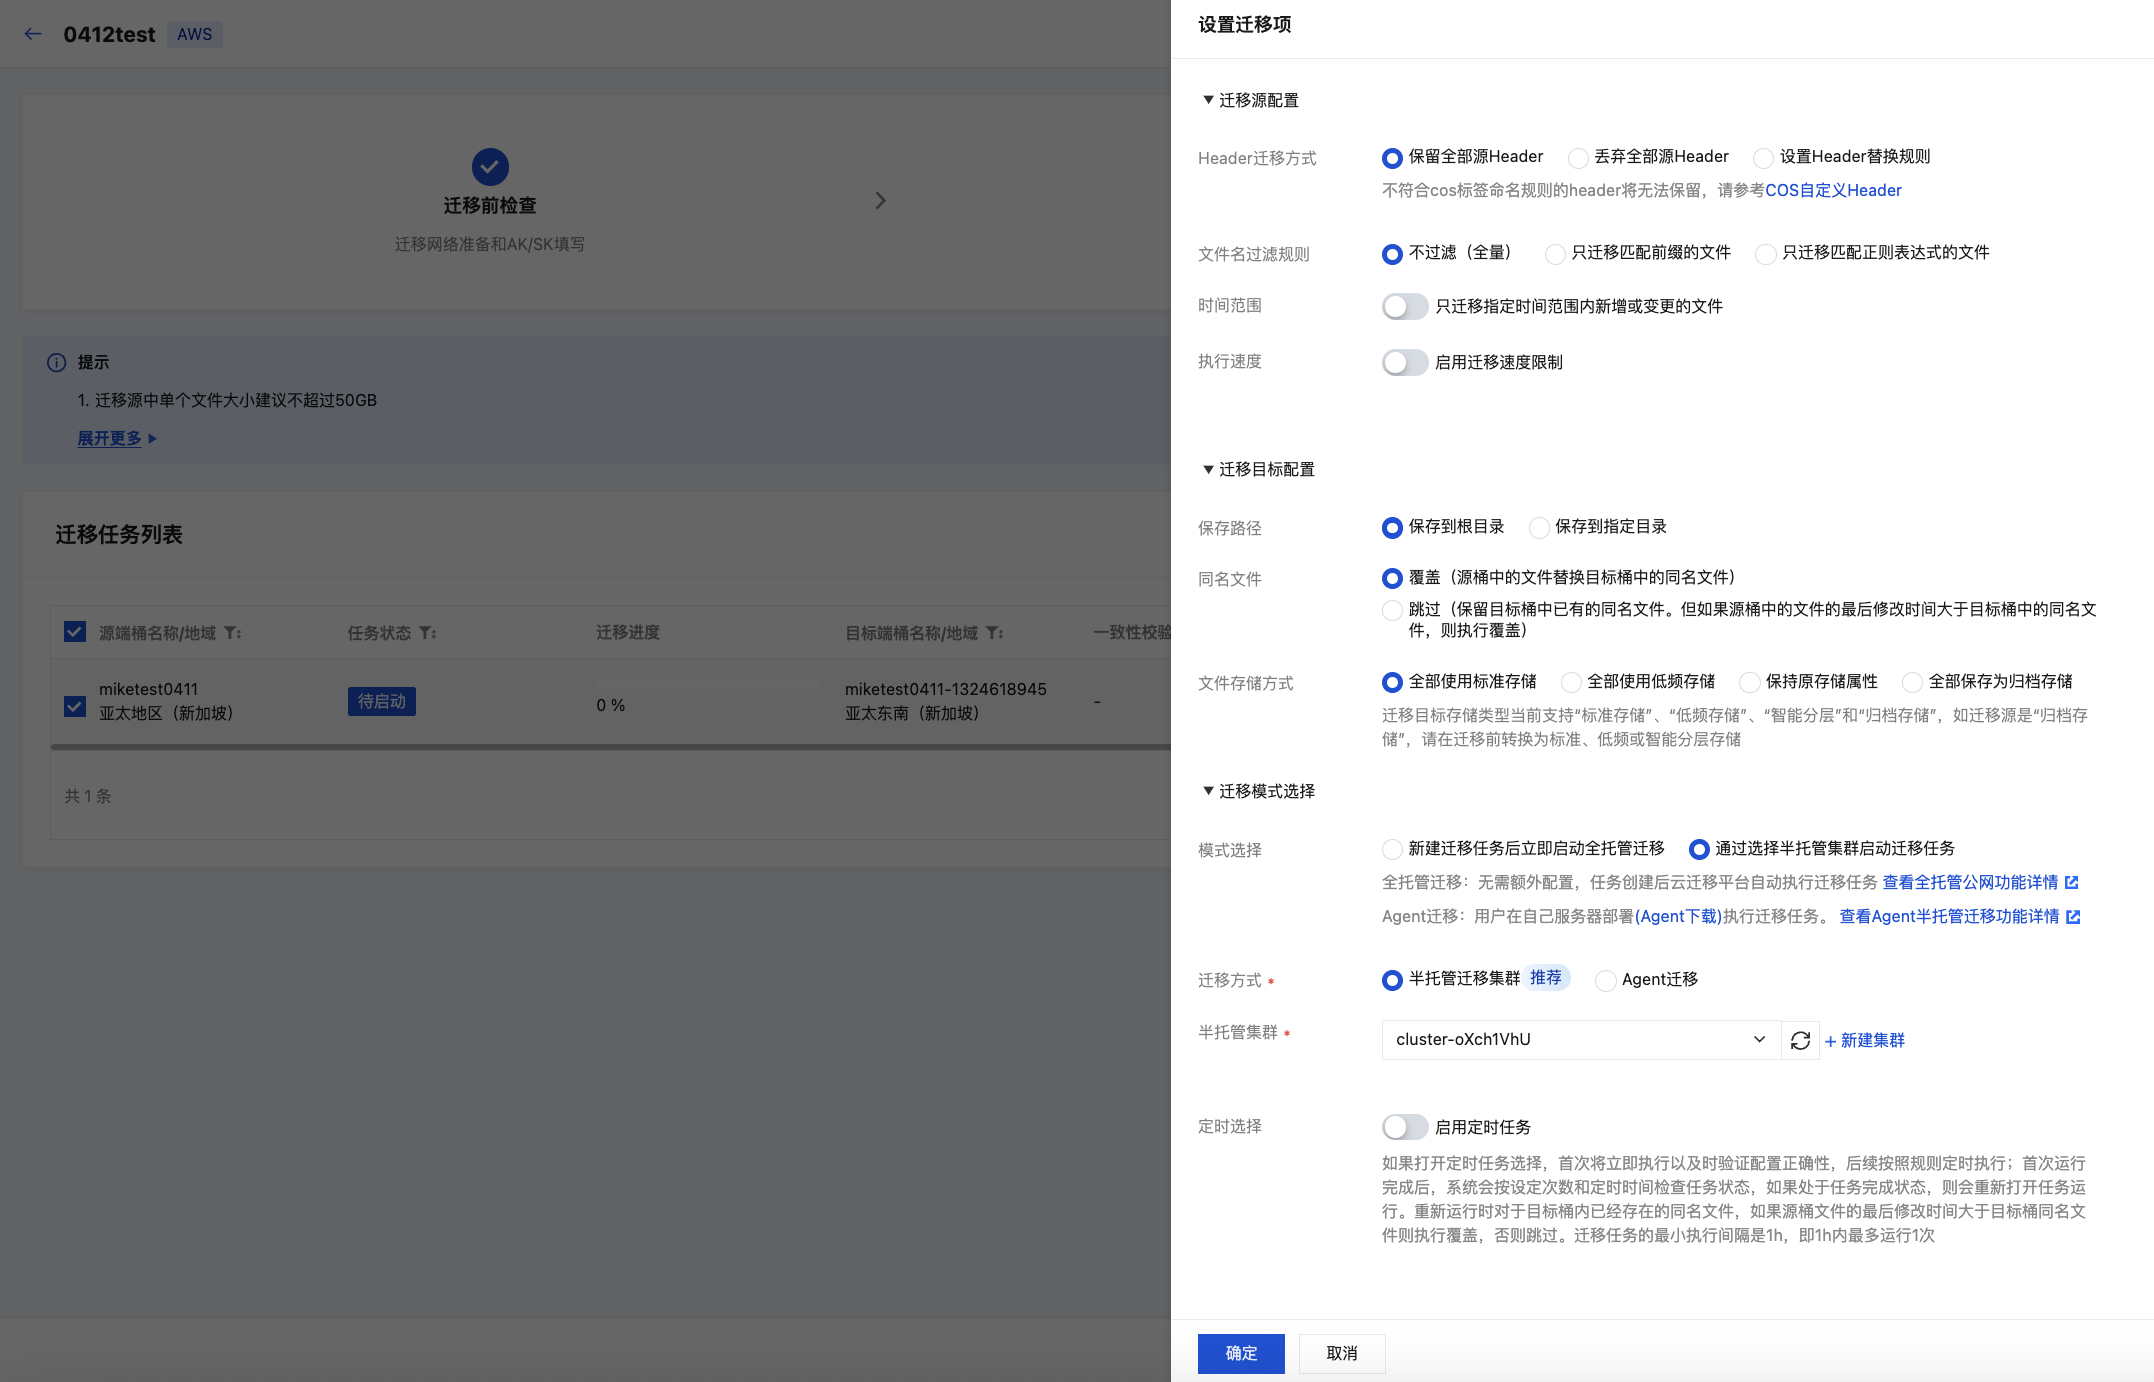Click the external link icon after 查看Agent半托管迁移功能详情
This screenshot has width=2154, height=1382.
coord(2073,916)
